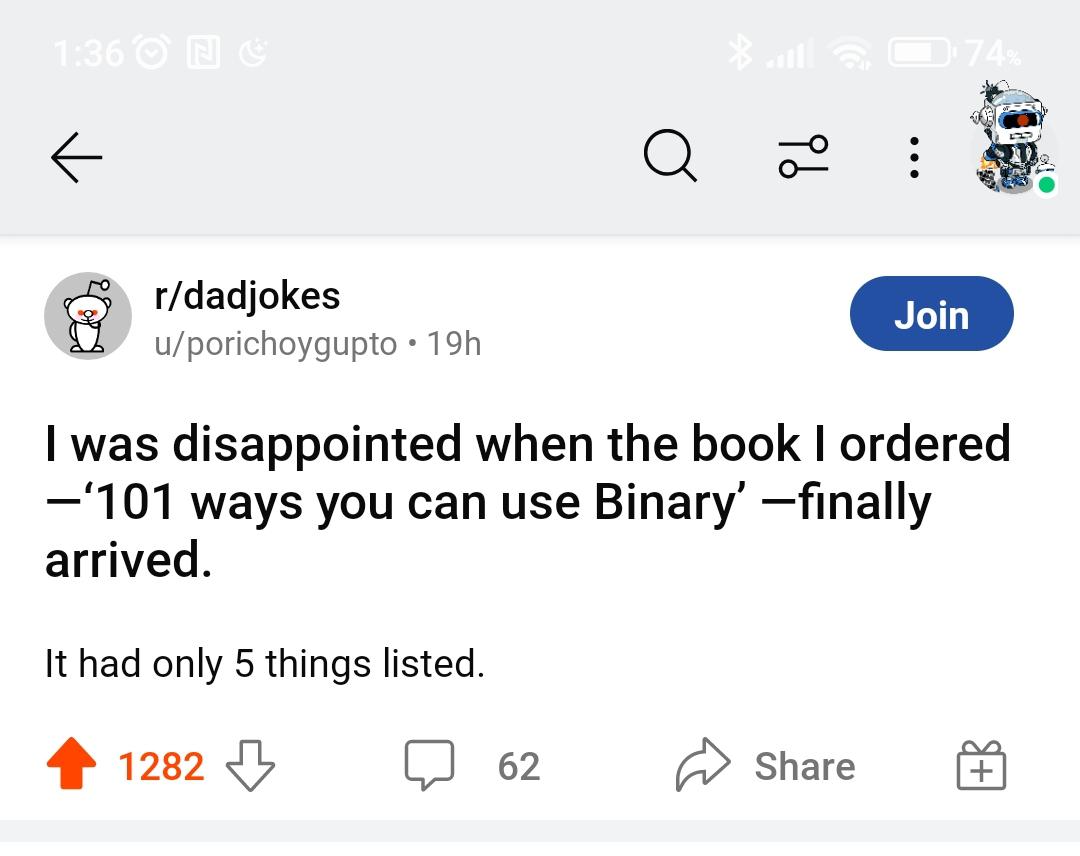Tap the post title about Binary book
Image resolution: width=1080 pixels, height=856 pixels.
click(x=528, y=501)
